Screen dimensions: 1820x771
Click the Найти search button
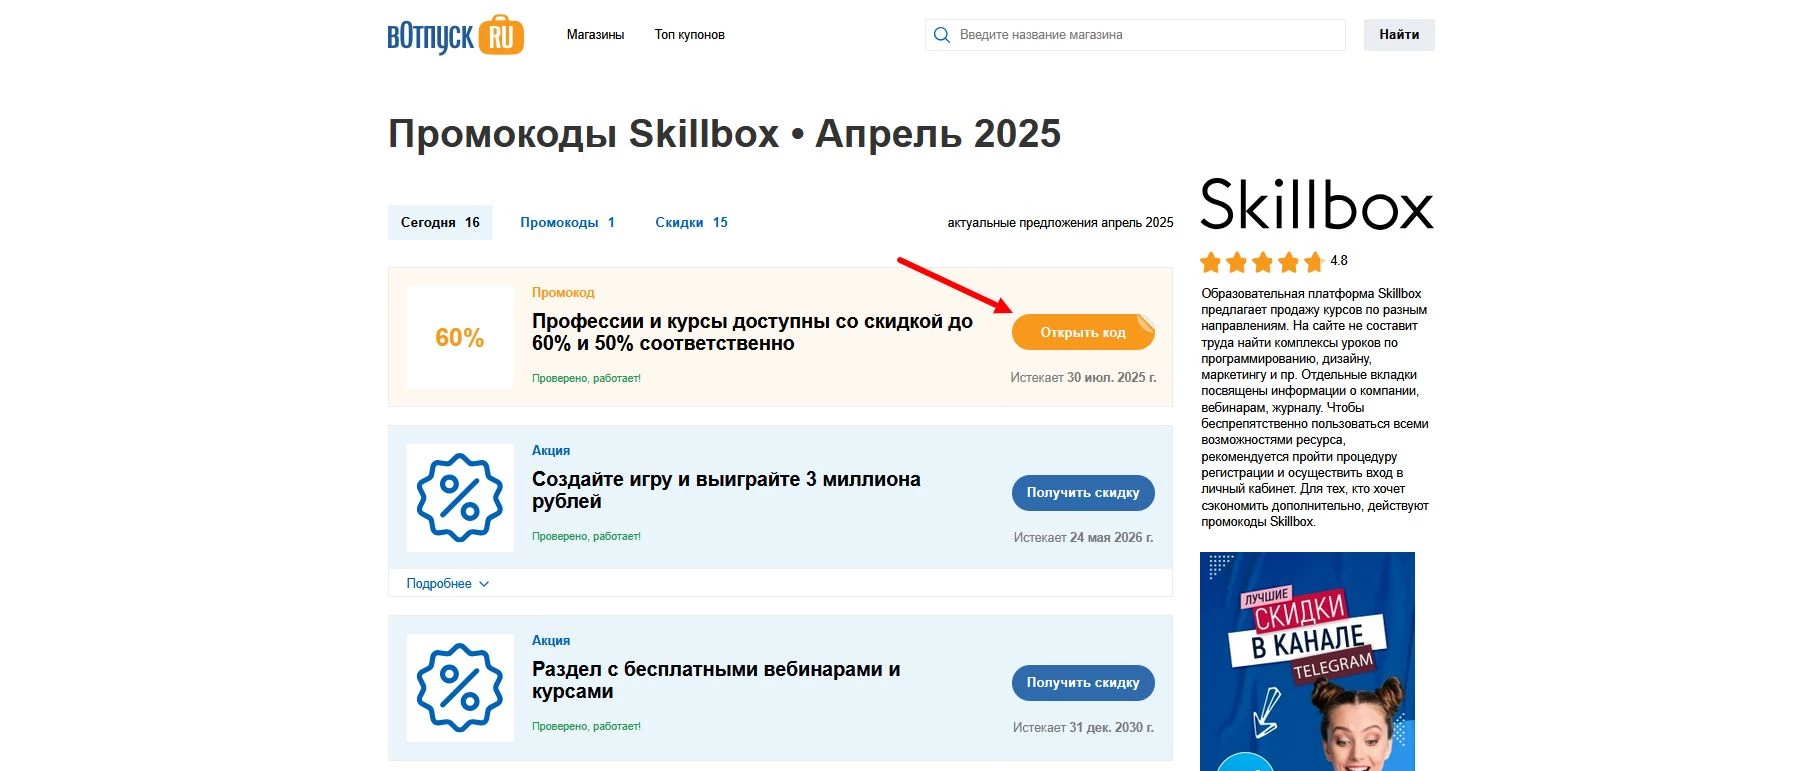click(1399, 35)
